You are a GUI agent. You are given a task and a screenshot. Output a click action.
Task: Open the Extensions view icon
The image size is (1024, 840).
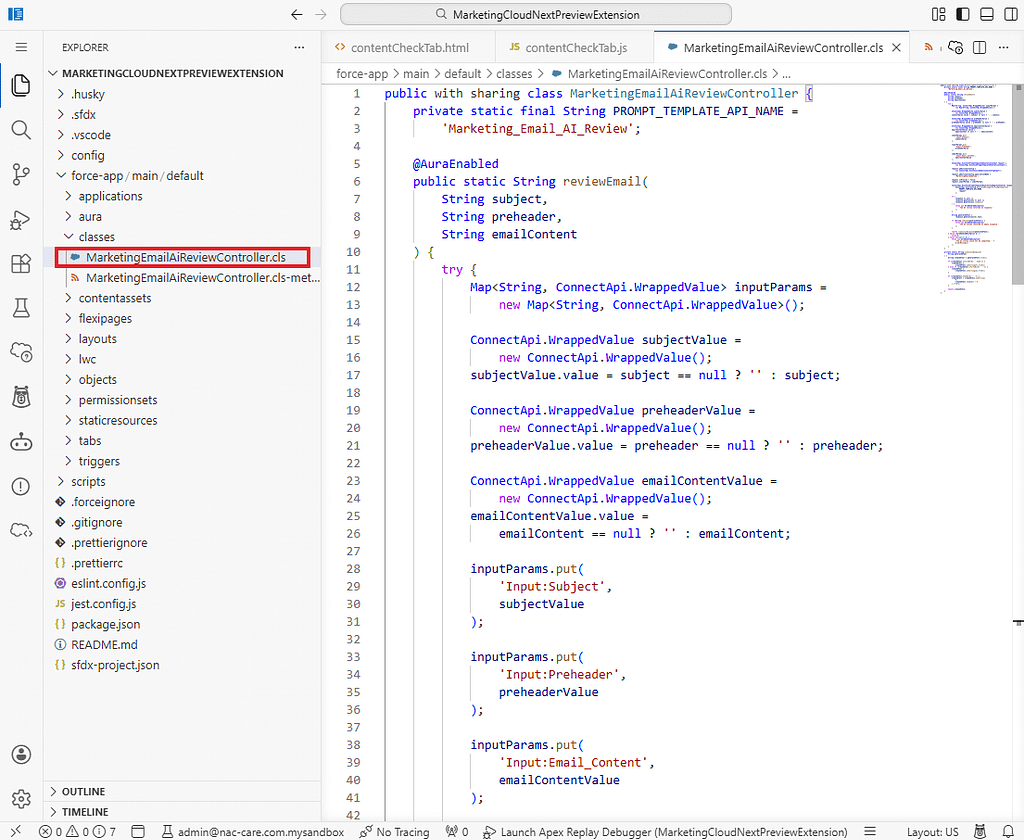tap(21, 264)
